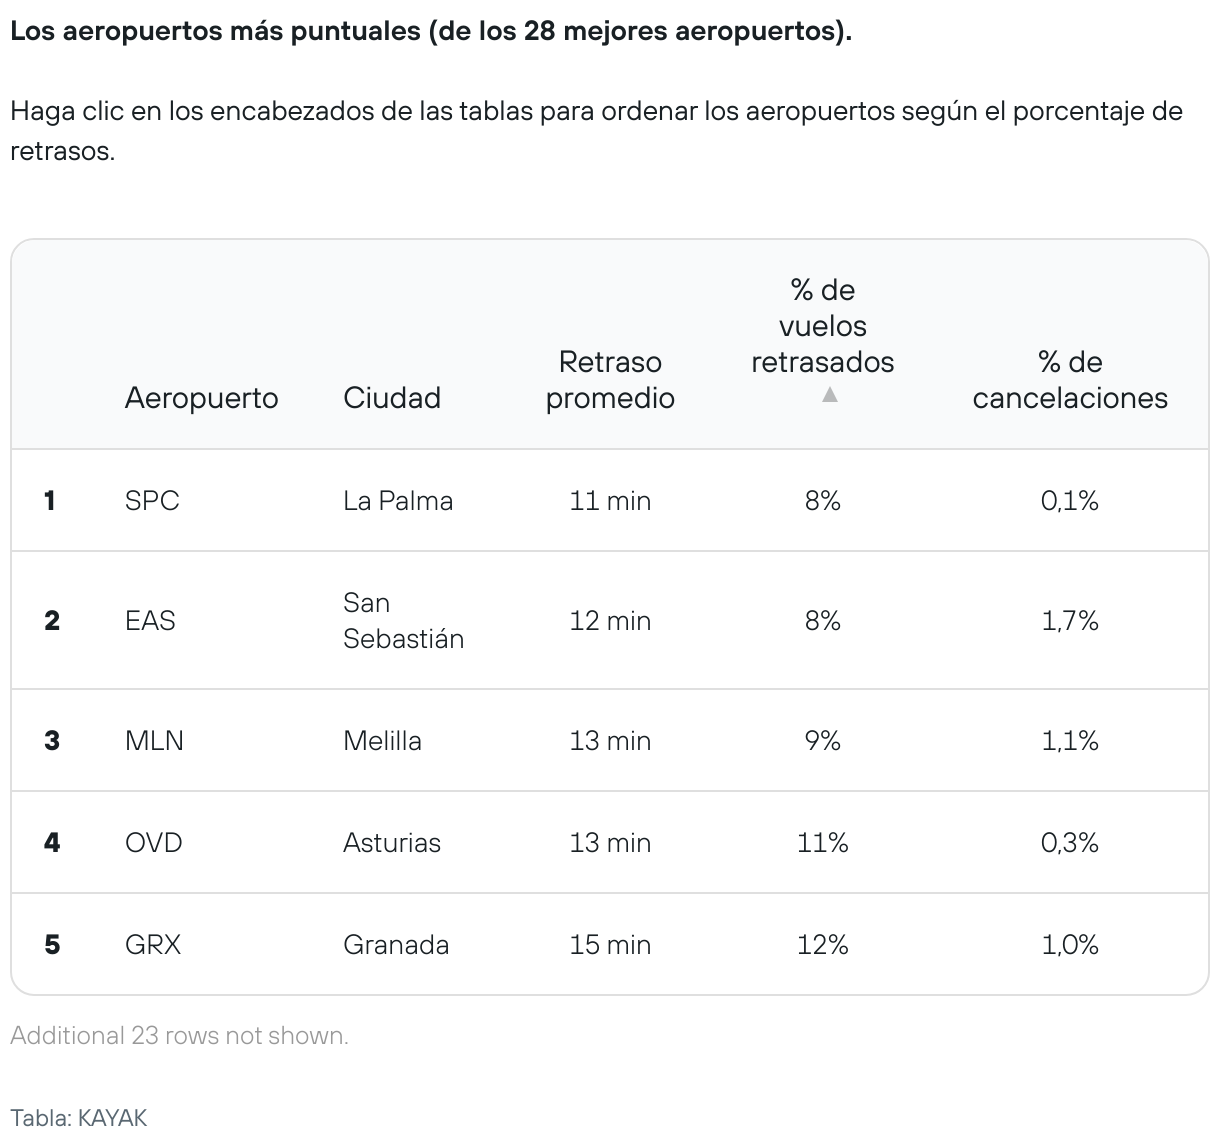The image size is (1220, 1146).
Task: Select the EAS airport code cell
Action: pyautogui.click(x=150, y=621)
